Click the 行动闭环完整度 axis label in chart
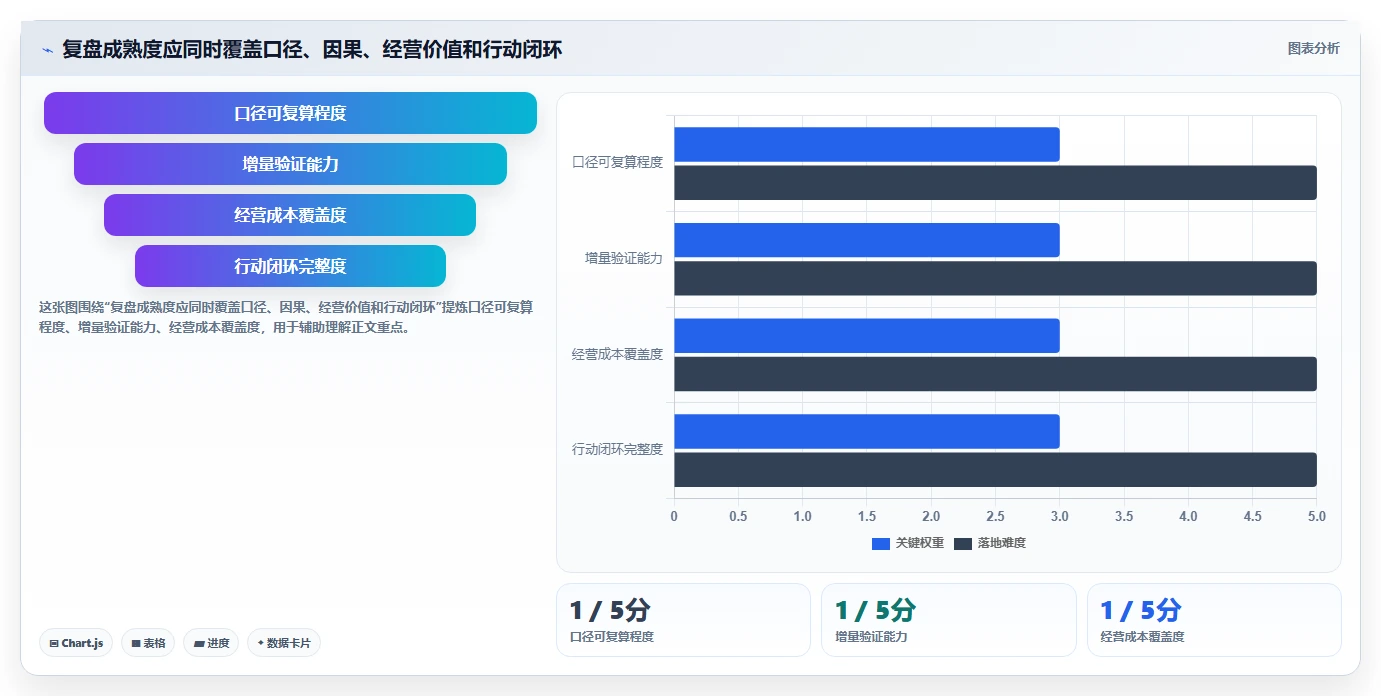 pos(617,449)
